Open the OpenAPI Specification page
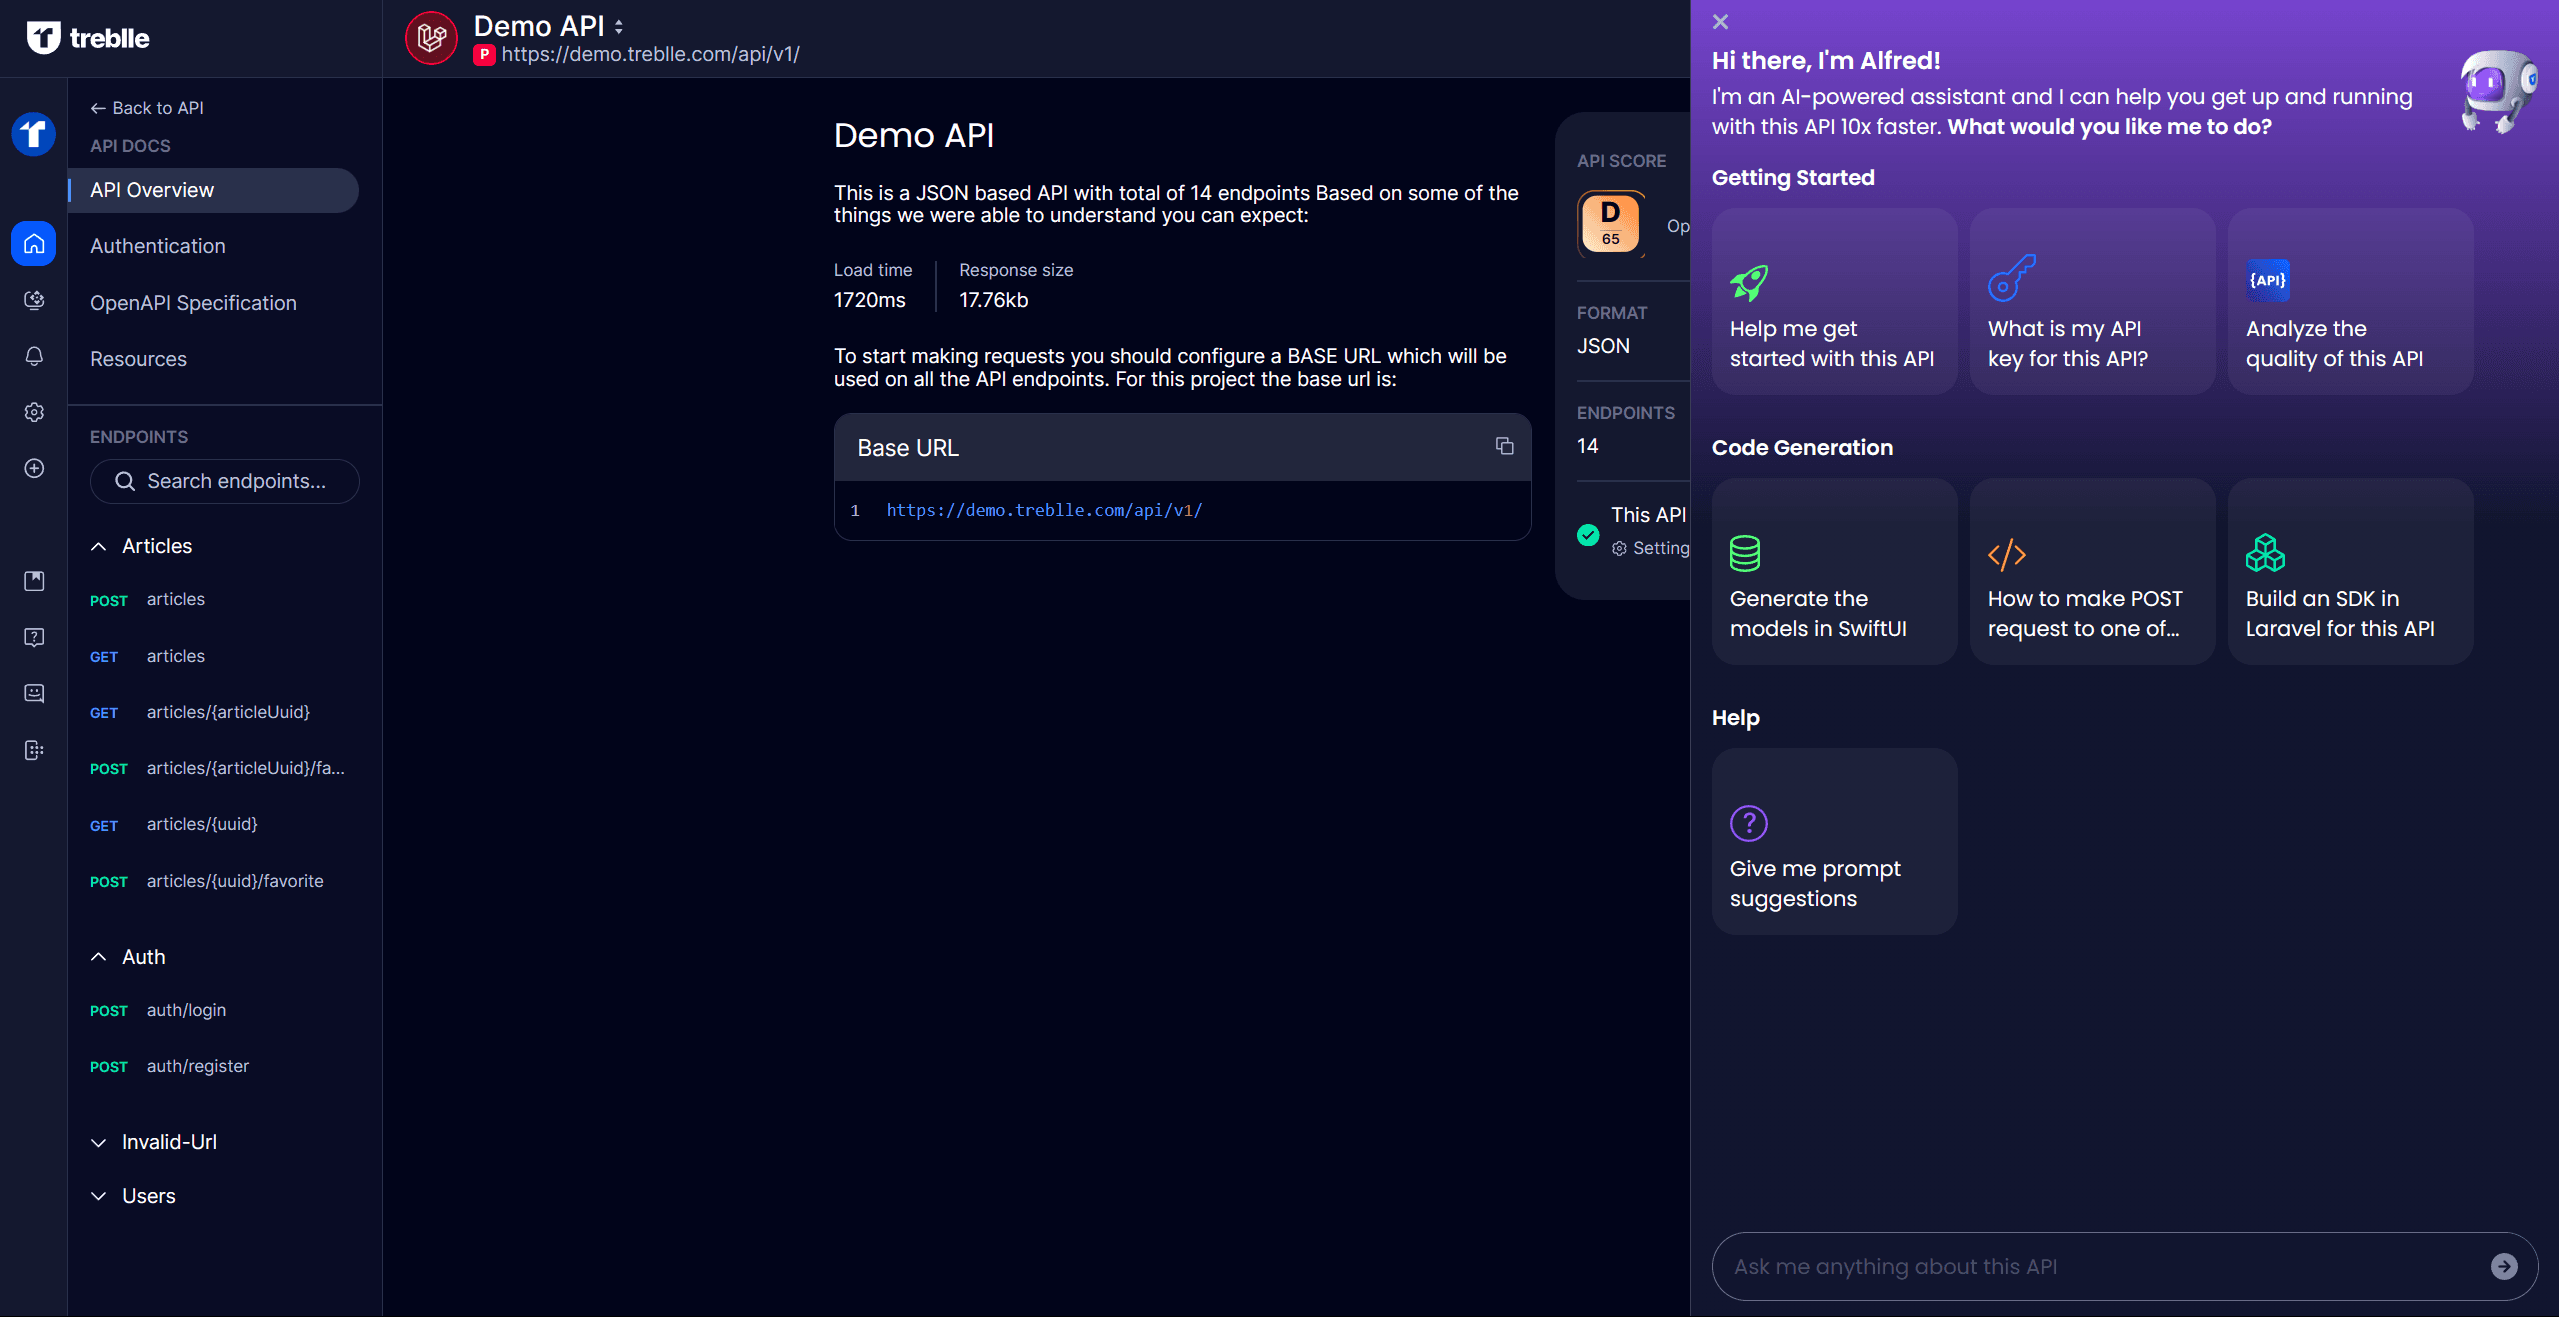Viewport: 2559px width, 1317px height. coord(192,302)
